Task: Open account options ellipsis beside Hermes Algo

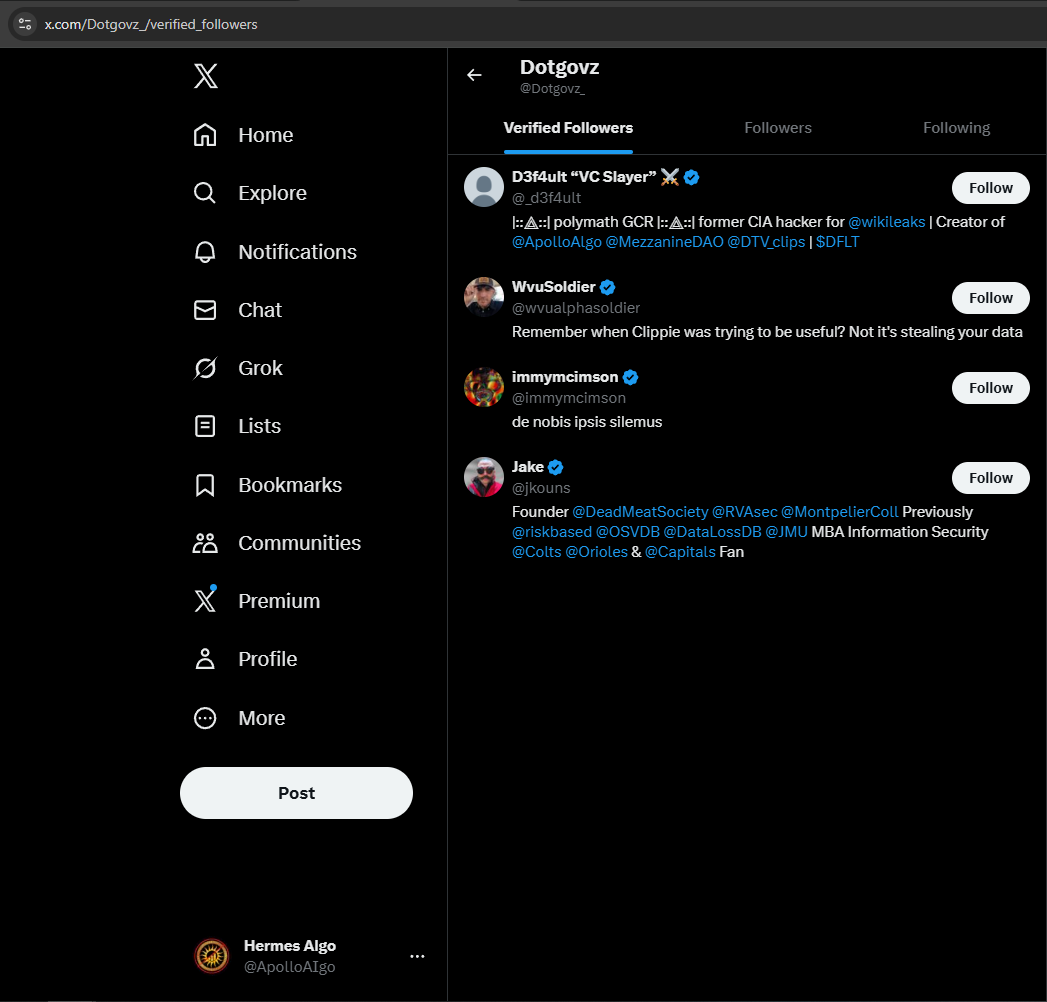Action: pyautogui.click(x=417, y=956)
